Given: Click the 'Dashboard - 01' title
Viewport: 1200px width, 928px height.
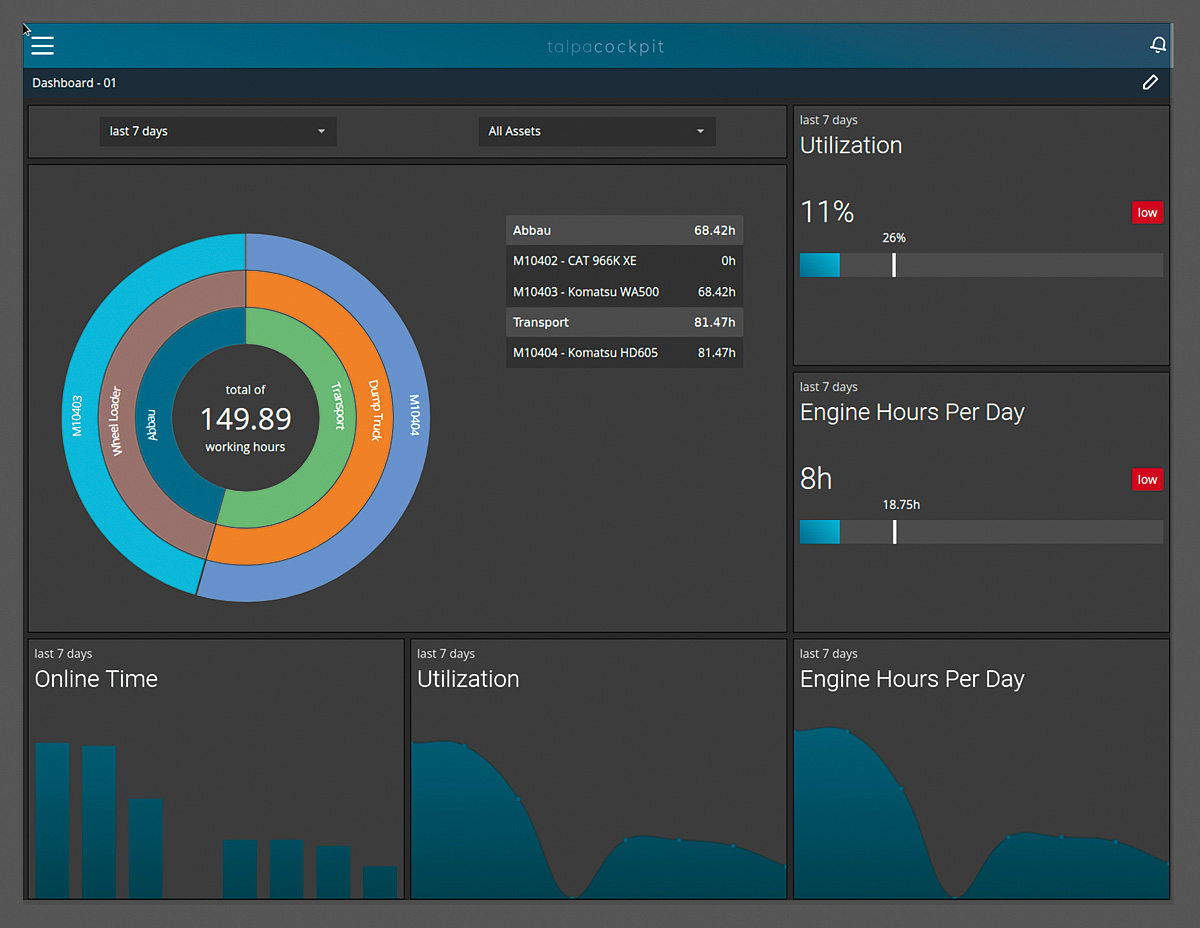Looking at the screenshot, I should pyautogui.click(x=74, y=83).
